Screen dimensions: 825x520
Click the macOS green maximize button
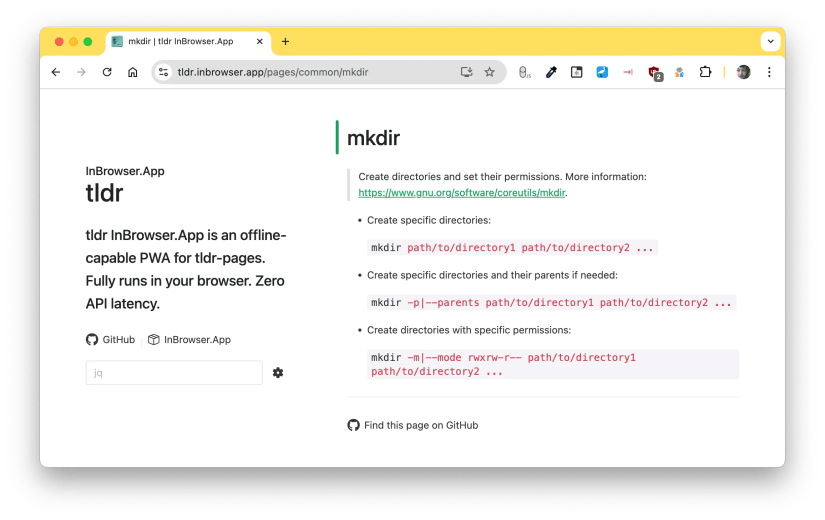click(x=88, y=42)
